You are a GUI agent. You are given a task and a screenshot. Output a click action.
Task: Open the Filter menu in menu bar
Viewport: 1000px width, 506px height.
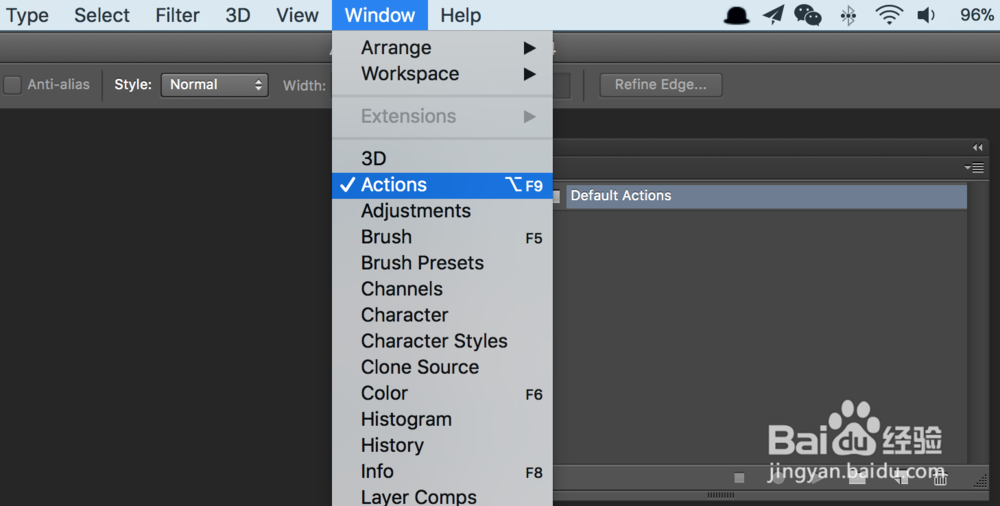click(177, 15)
